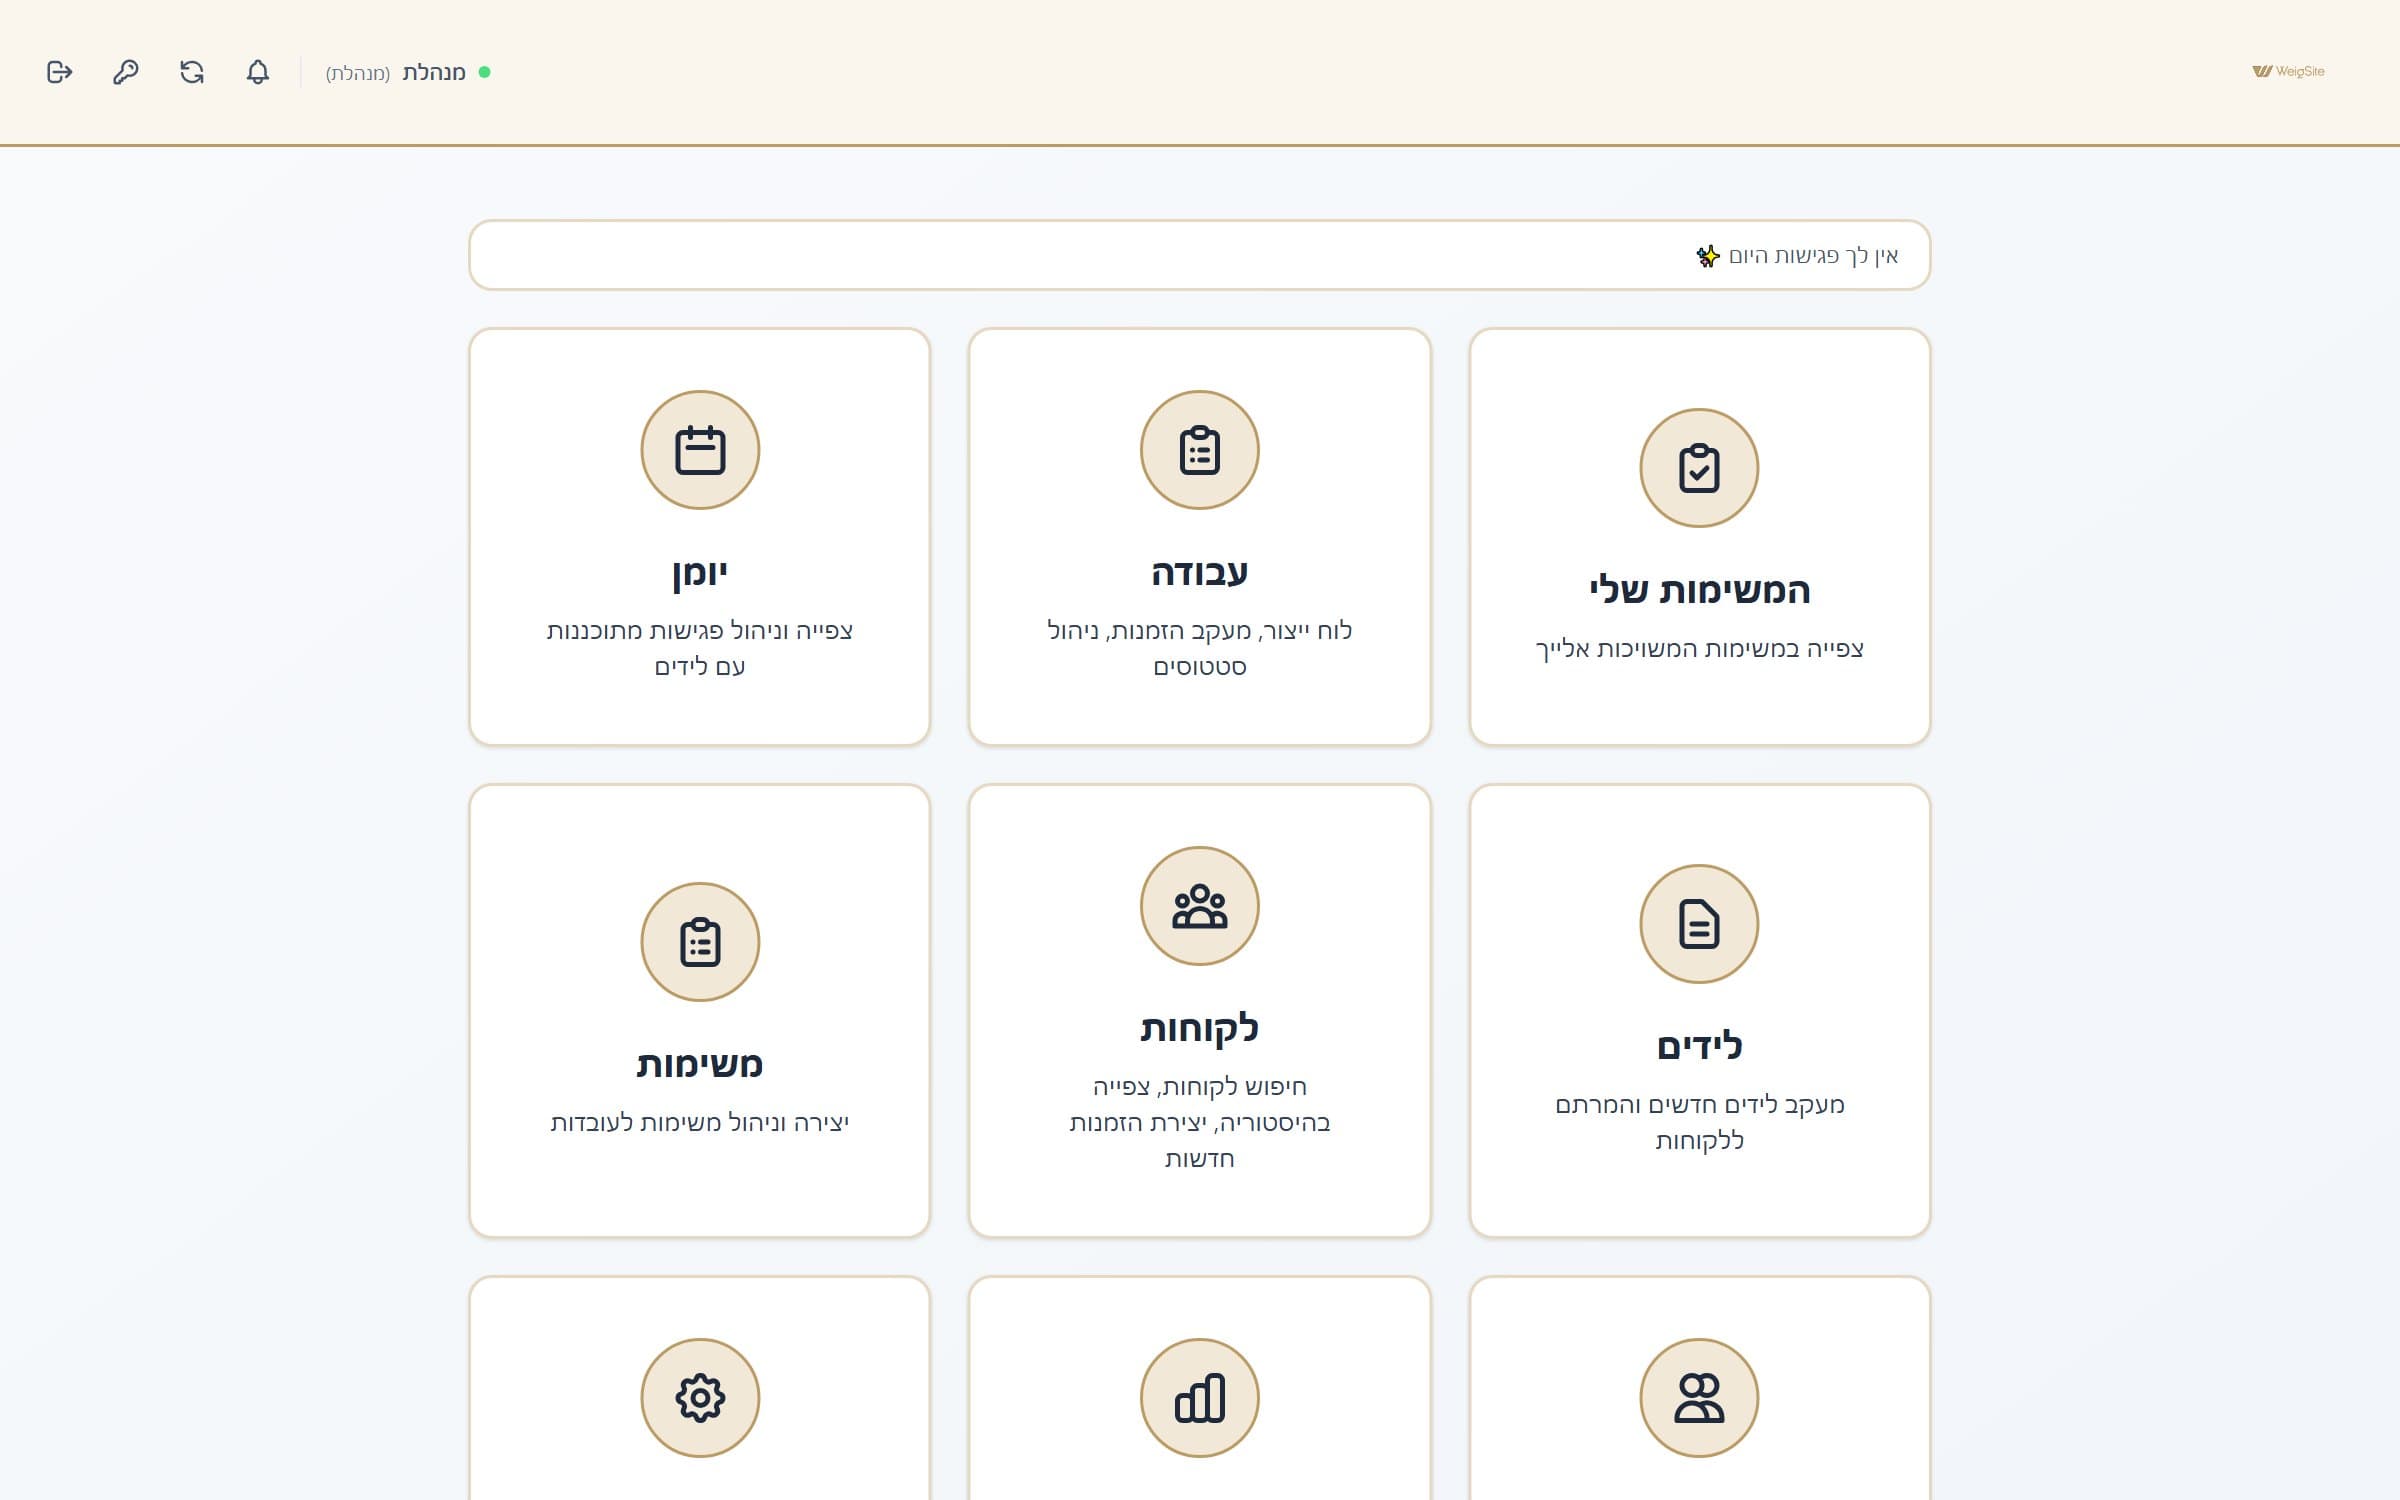Click the WeigSite logo
Viewport: 2400px width, 1500px height.
coord(2288,71)
